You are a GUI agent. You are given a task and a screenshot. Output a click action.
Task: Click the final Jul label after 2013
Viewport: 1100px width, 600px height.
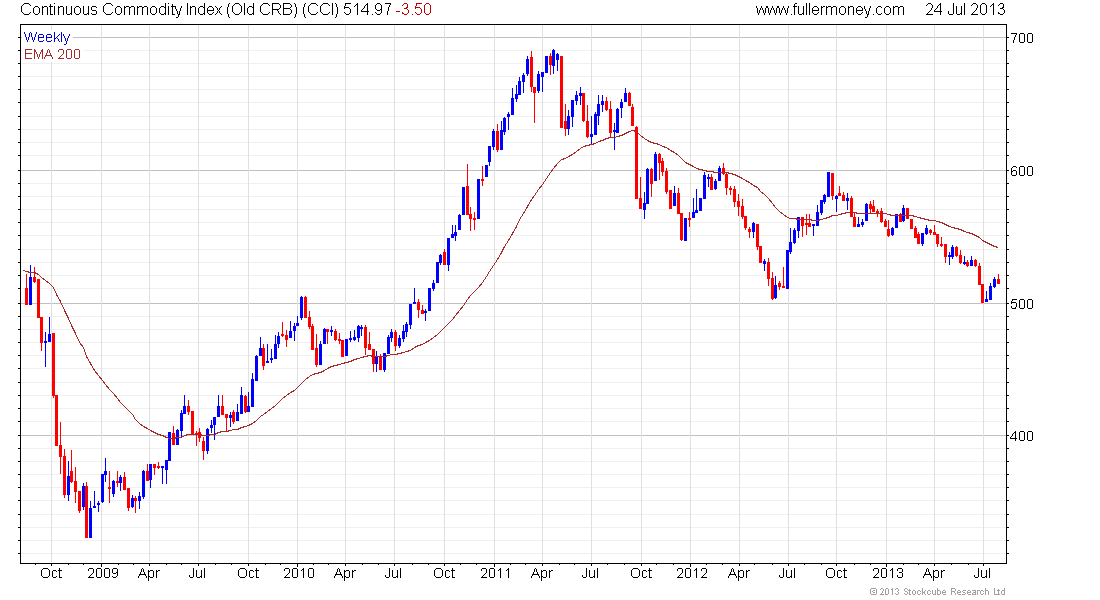click(982, 573)
